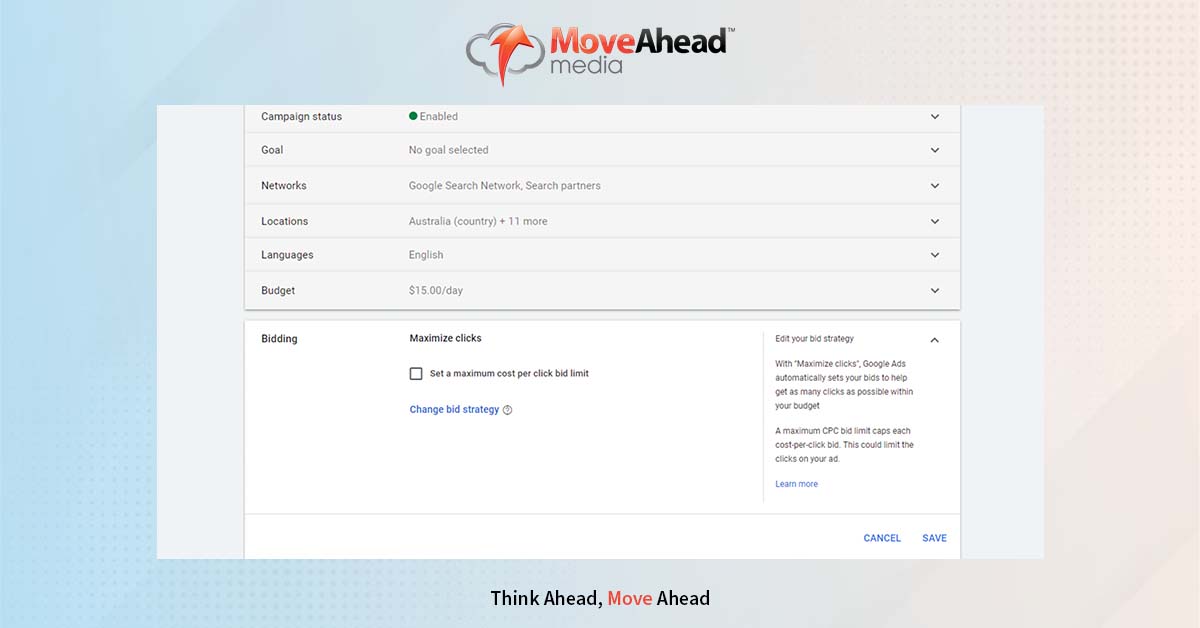Click the 'Maximize clicks' heading
Image resolution: width=1200 pixels, height=628 pixels.
tap(446, 339)
